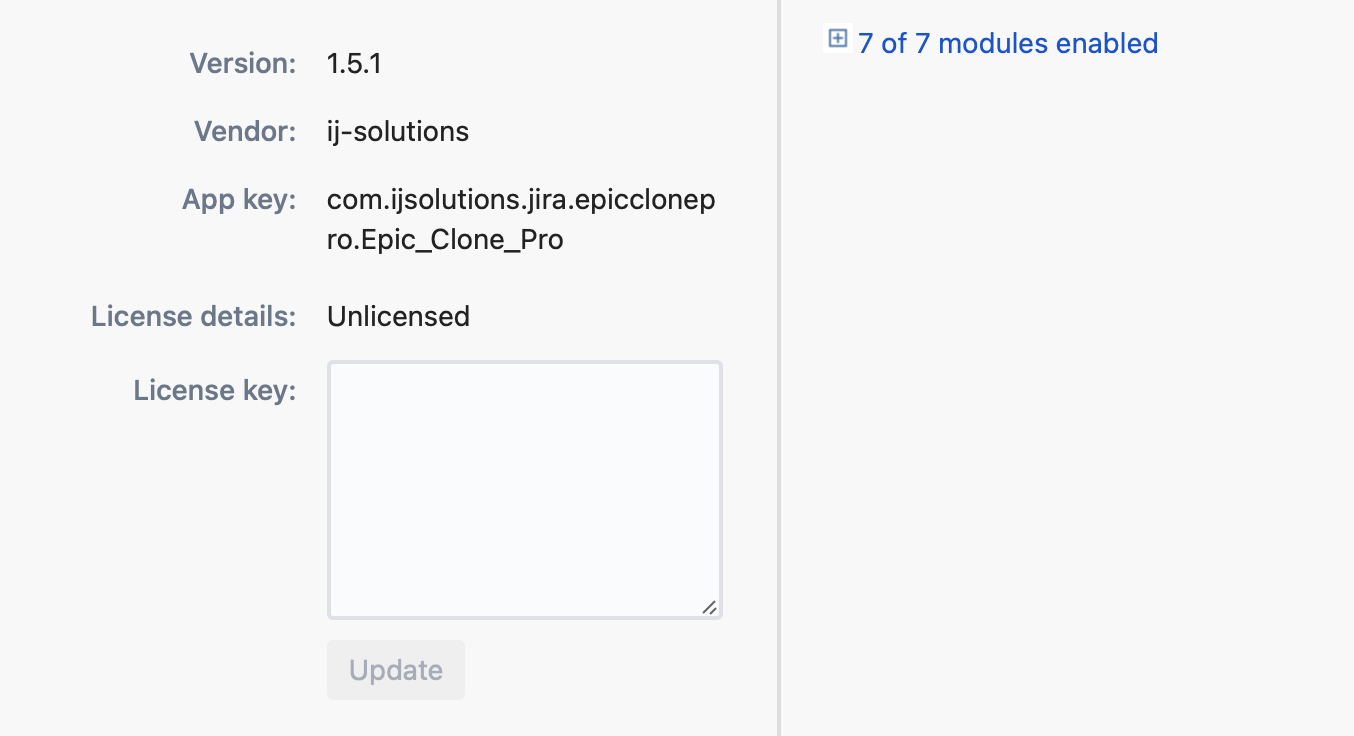The width and height of the screenshot is (1354, 736).
Task: Expand the modules list plus icon
Action: pos(838,40)
